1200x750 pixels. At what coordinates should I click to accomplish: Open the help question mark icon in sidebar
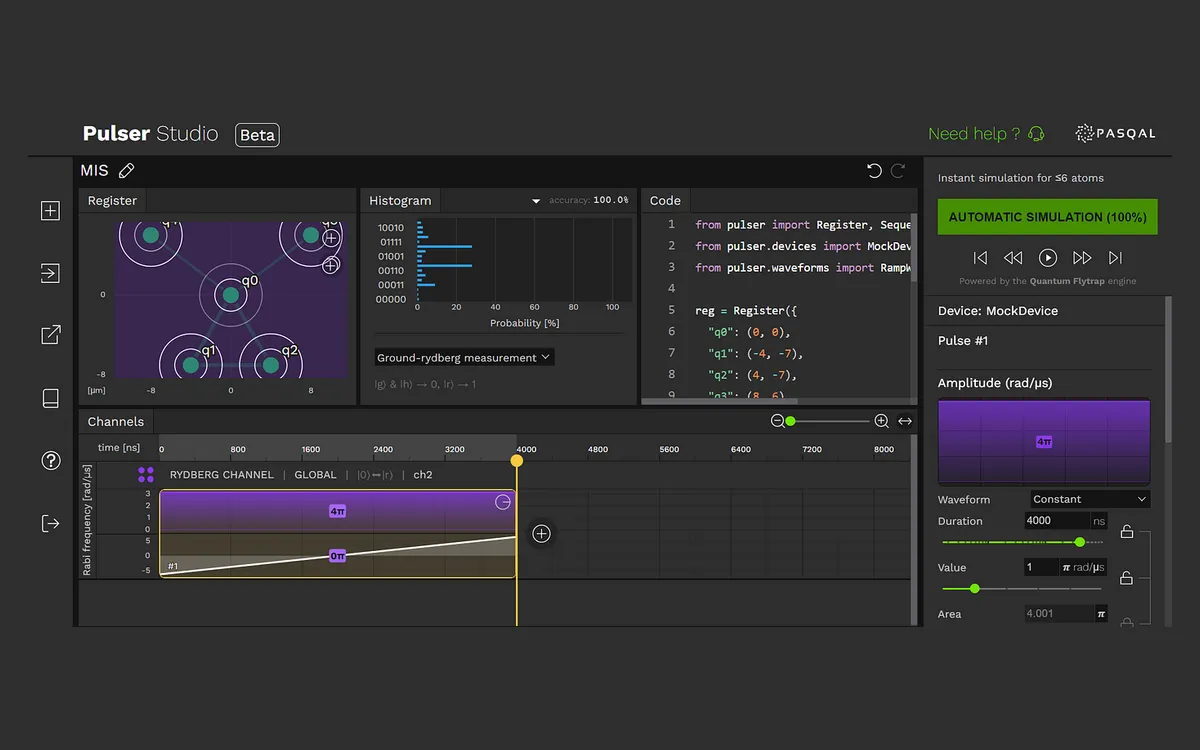point(50,460)
